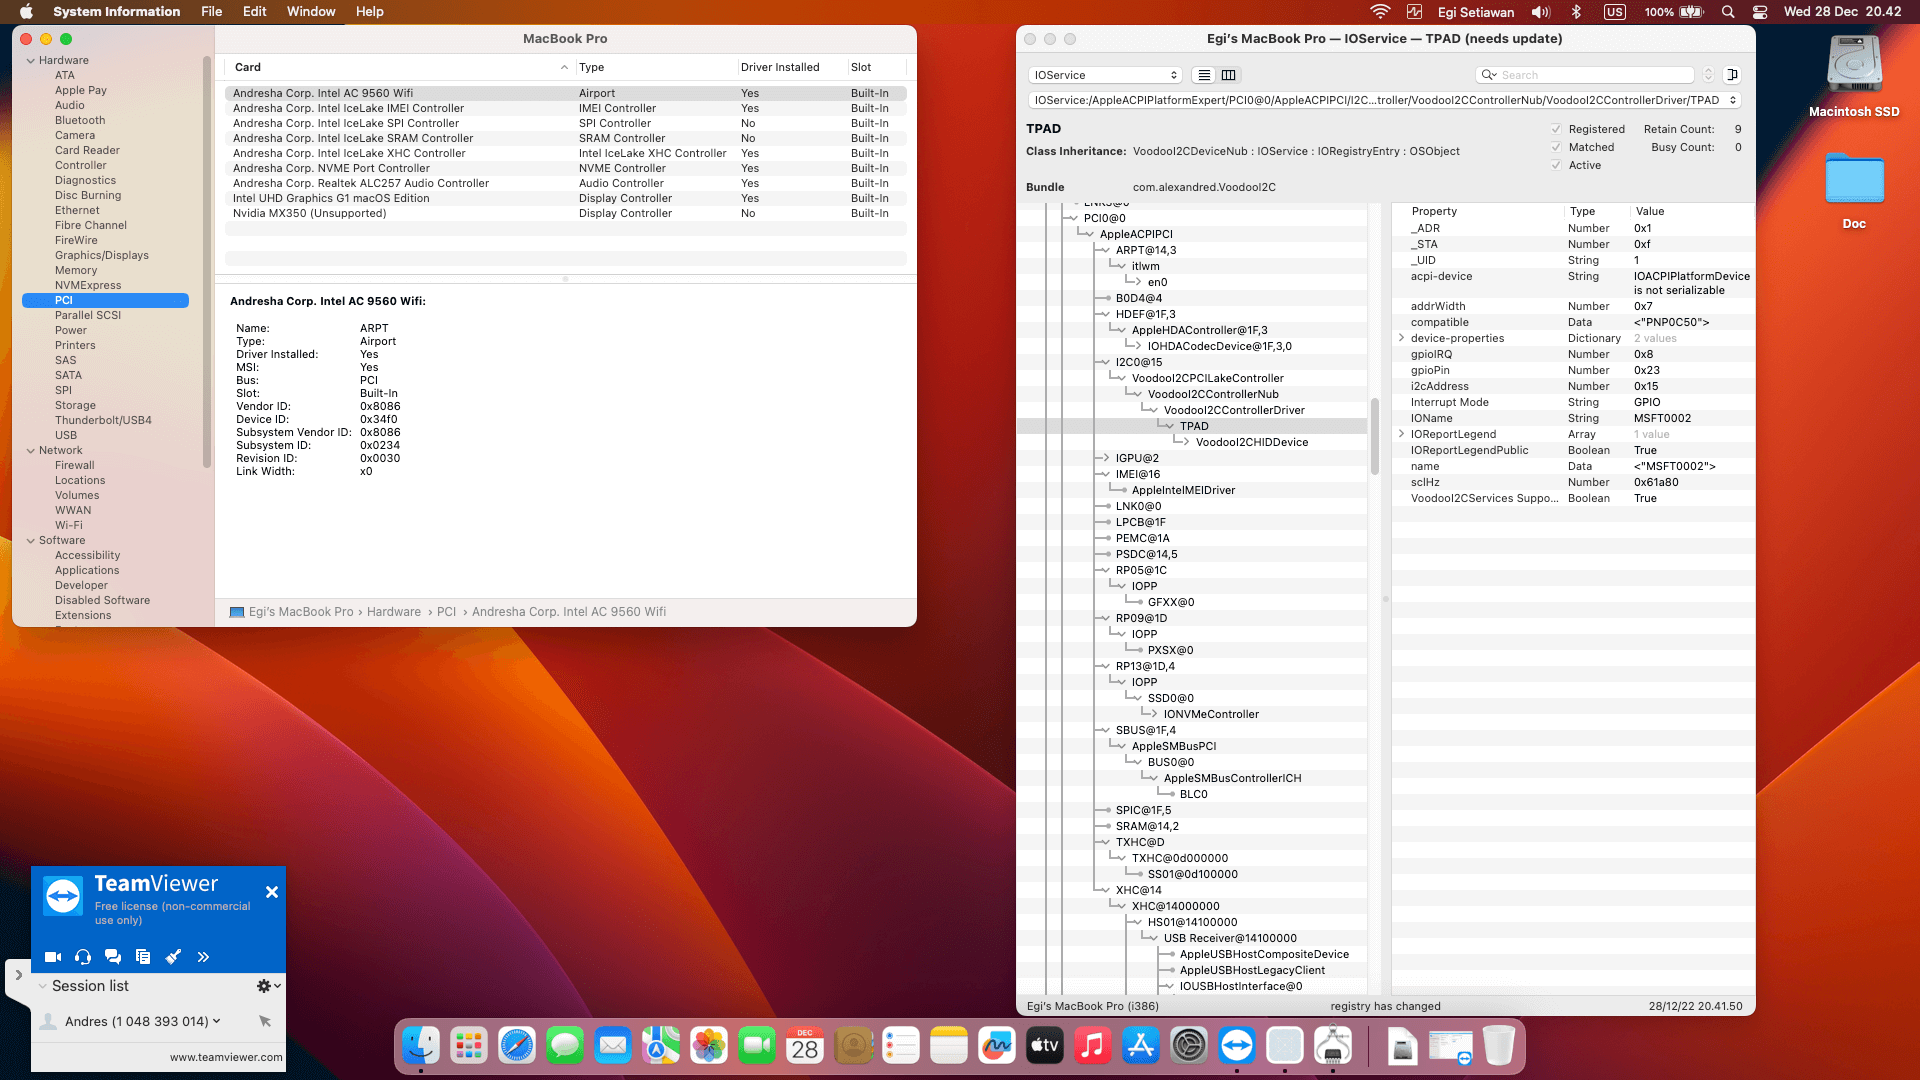Open the File menu in menu bar
The width and height of the screenshot is (1920, 1080).
pos(211,12)
